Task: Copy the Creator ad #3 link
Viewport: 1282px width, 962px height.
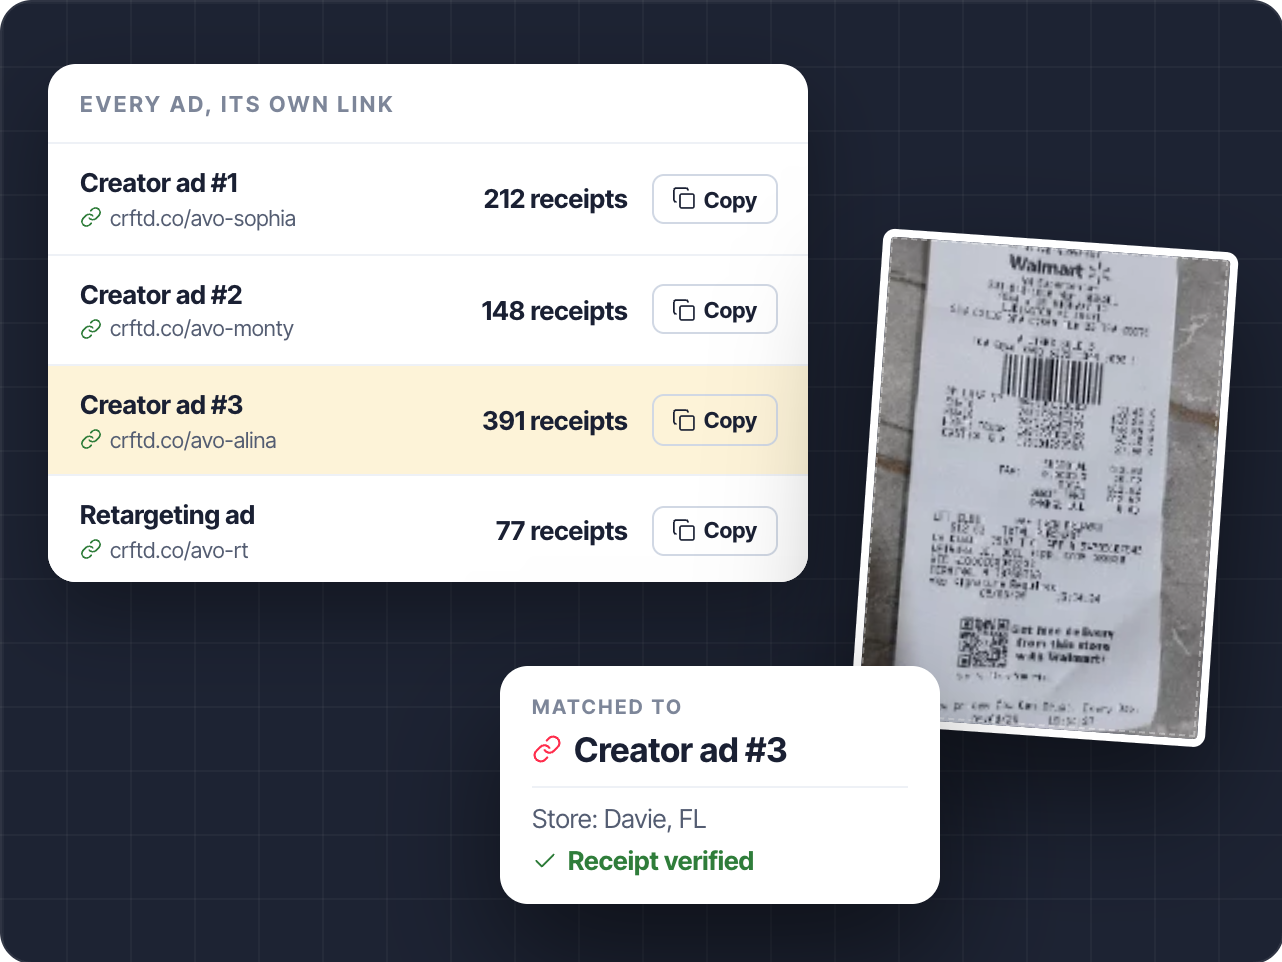Action: [715, 420]
